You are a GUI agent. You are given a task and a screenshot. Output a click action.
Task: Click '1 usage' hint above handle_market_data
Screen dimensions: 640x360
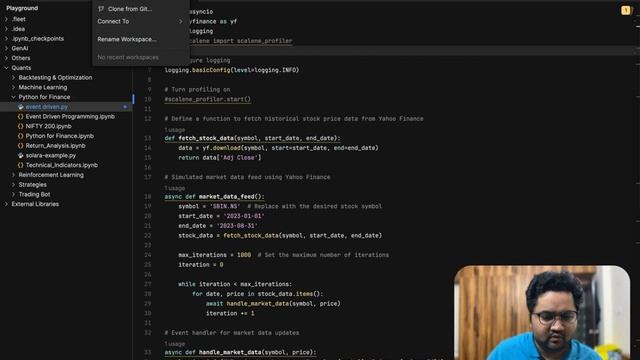(175, 344)
